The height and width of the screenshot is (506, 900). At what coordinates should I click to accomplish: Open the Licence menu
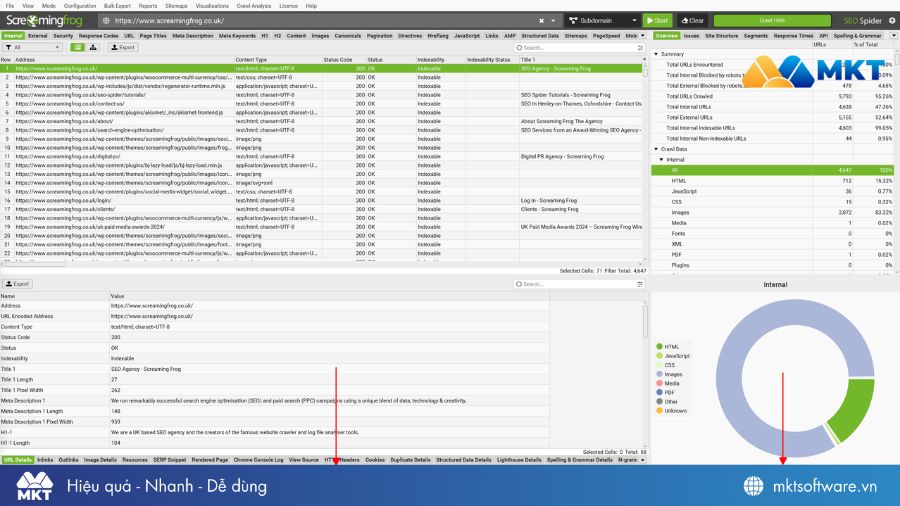pyautogui.click(x=288, y=6)
